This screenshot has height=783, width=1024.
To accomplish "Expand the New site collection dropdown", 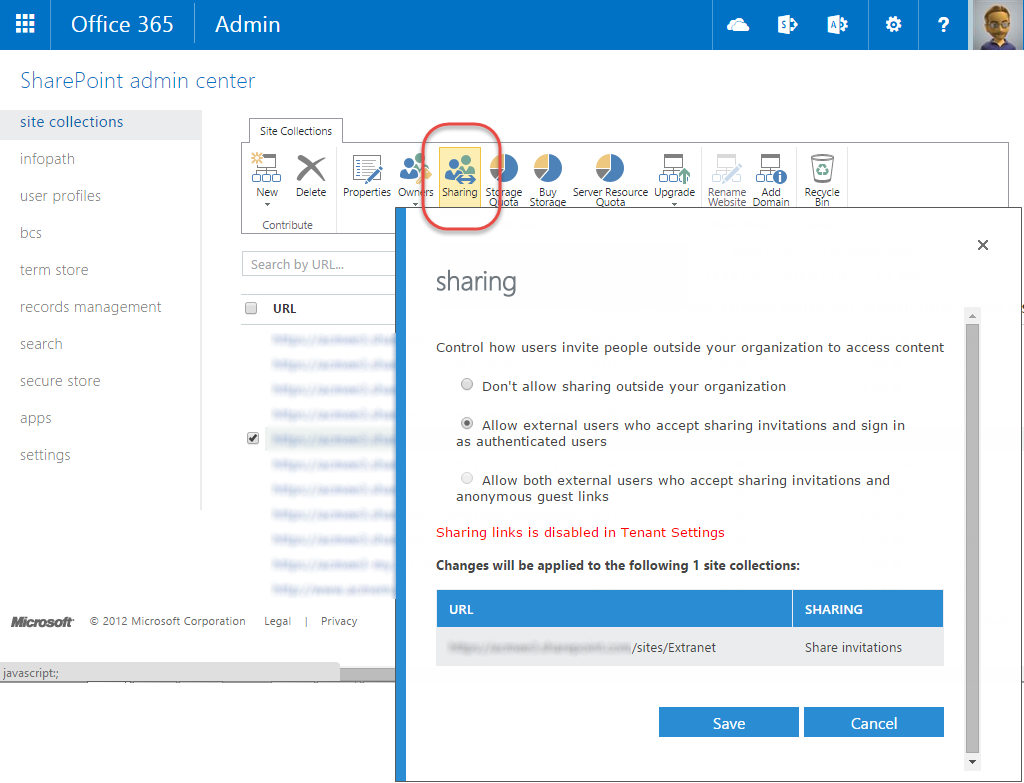I will [x=267, y=204].
